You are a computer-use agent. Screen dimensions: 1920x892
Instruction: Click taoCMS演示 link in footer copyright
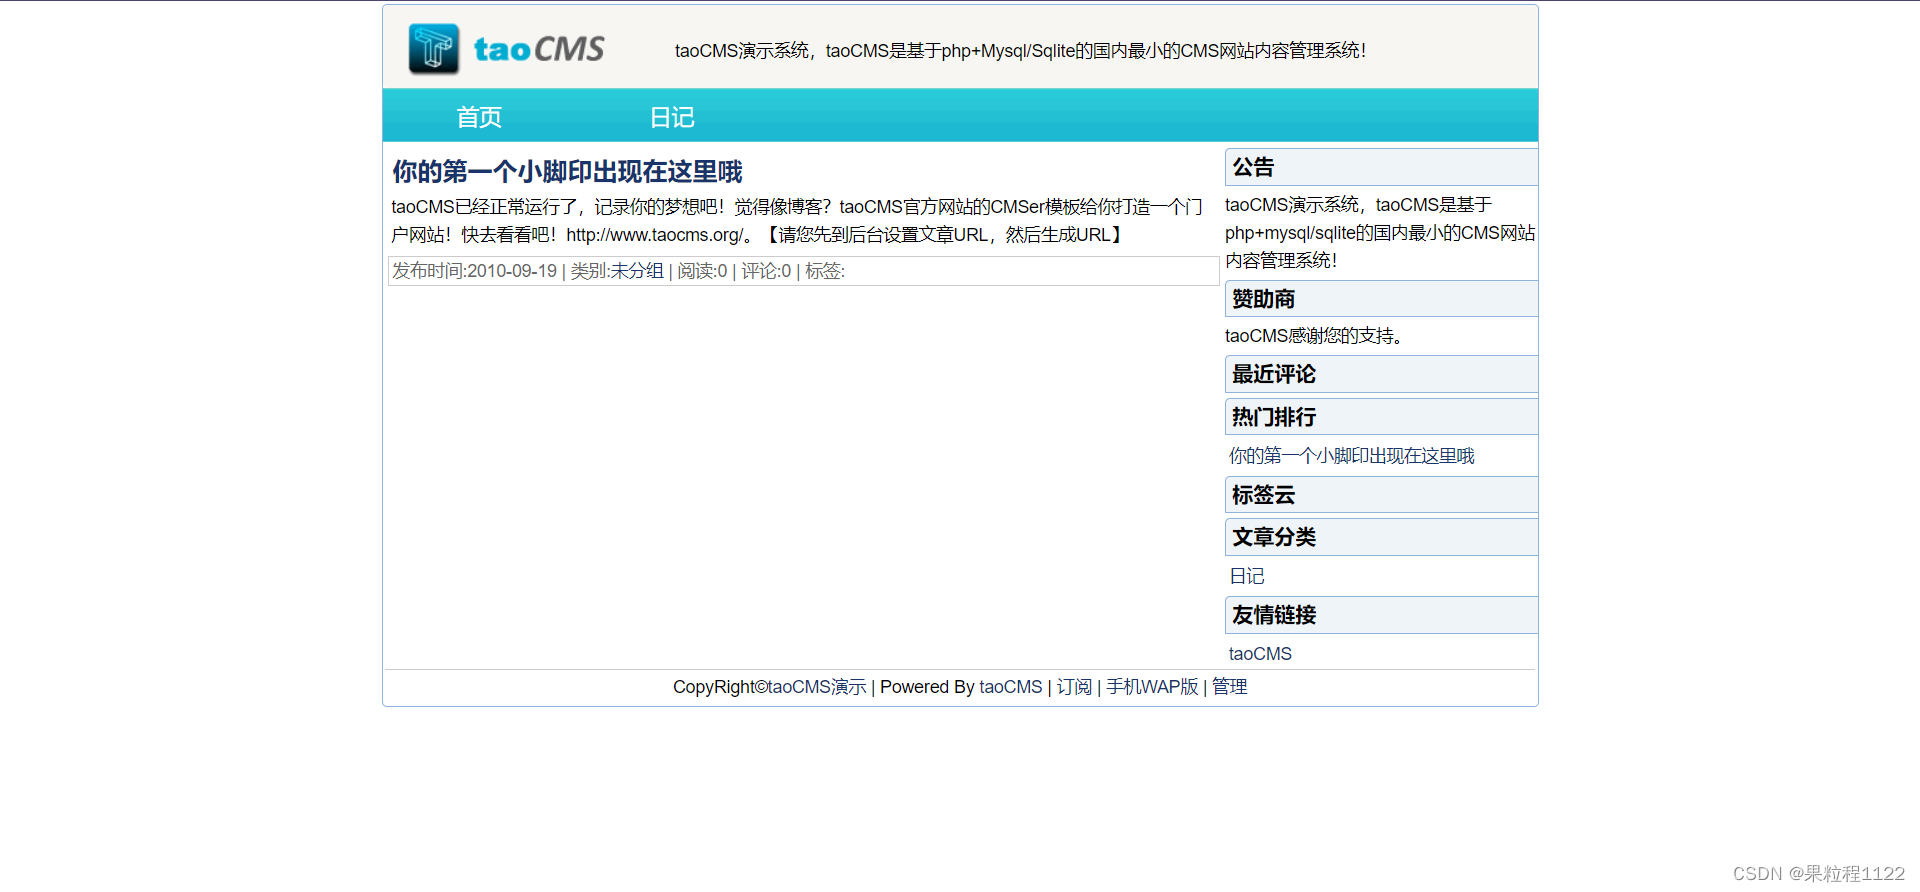[817, 687]
